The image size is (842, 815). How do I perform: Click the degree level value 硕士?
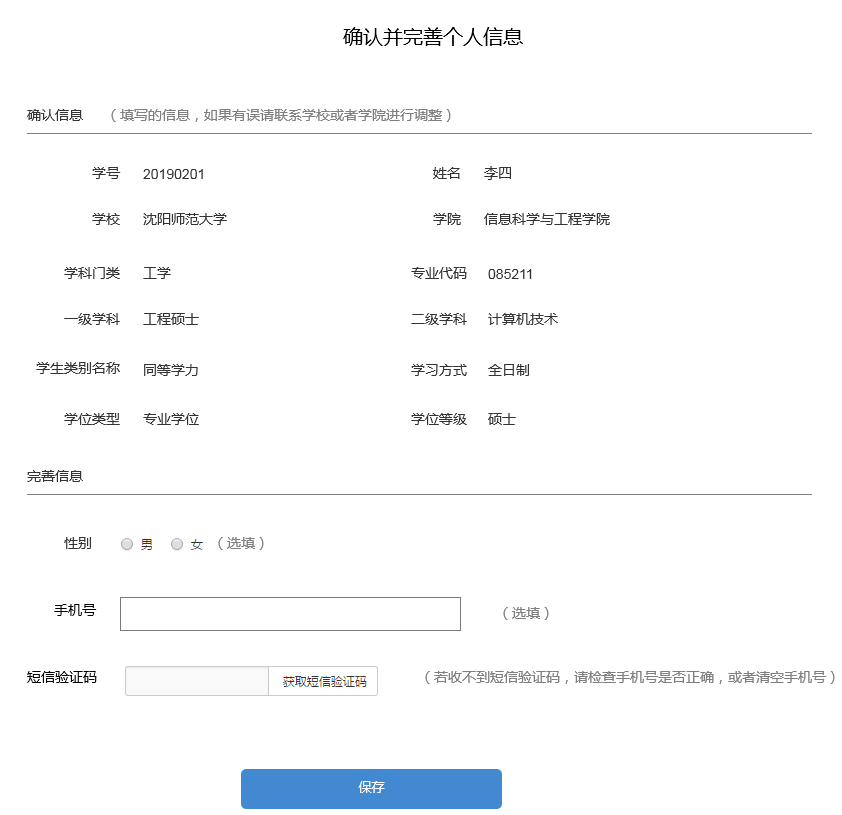tap(502, 419)
